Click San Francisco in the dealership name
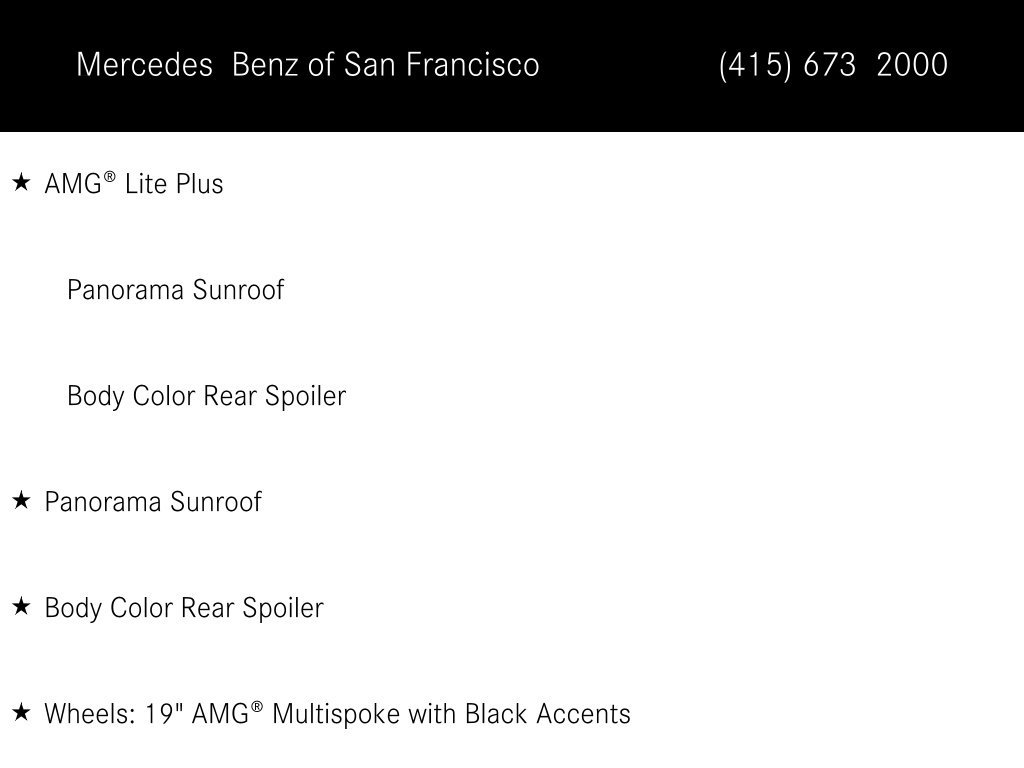 [441, 65]
